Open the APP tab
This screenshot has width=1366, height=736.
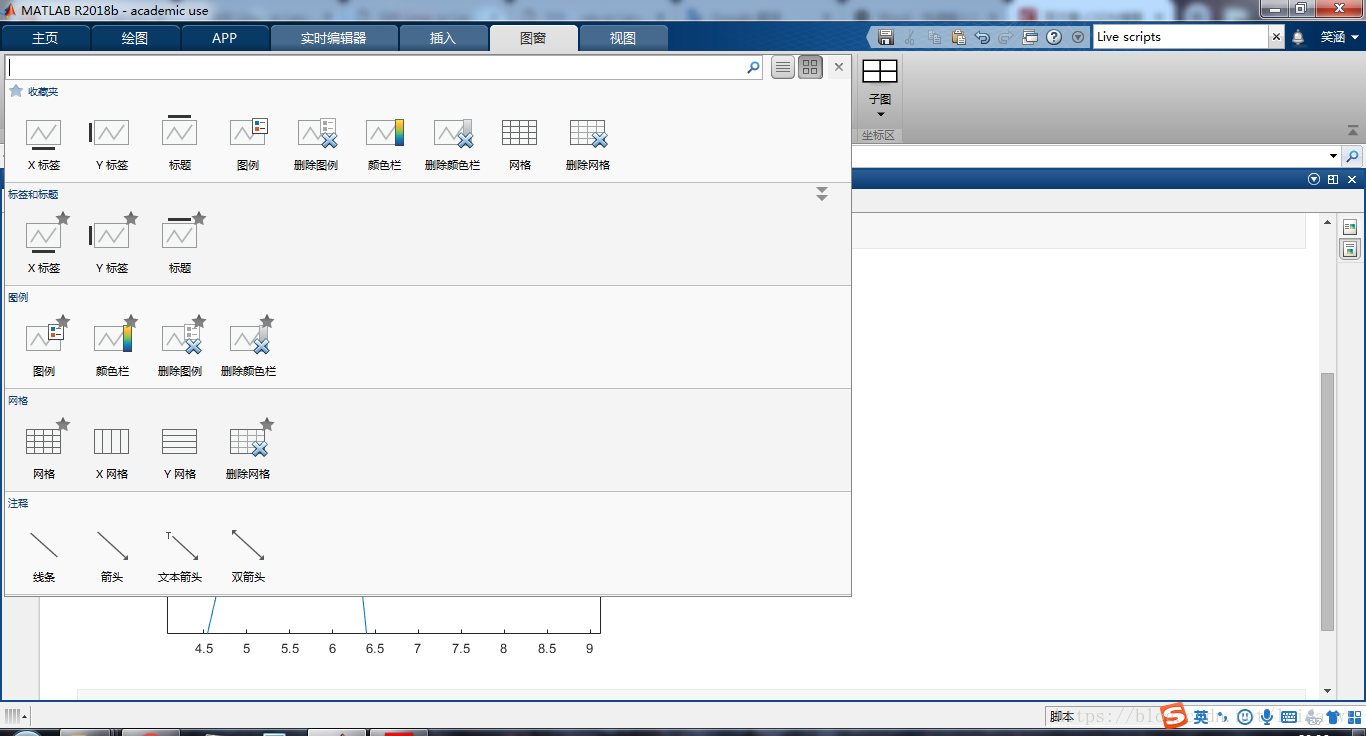(x=225, y=38)
